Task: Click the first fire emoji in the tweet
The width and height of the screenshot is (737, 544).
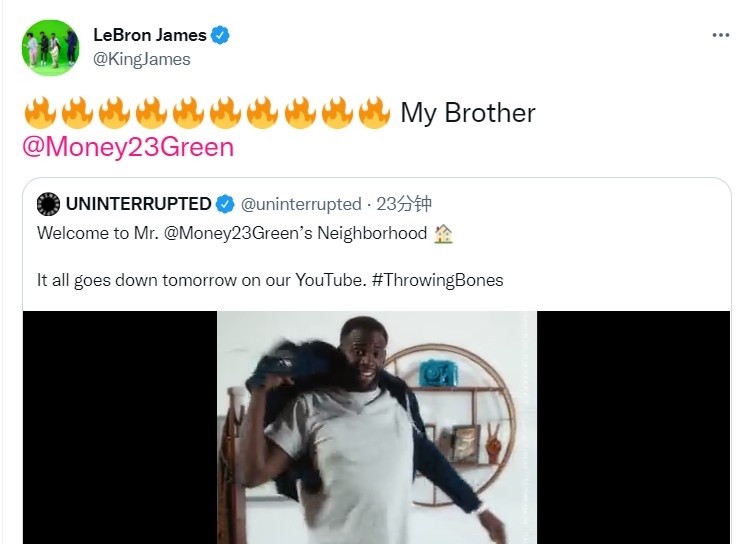Action: click(40, 113)
